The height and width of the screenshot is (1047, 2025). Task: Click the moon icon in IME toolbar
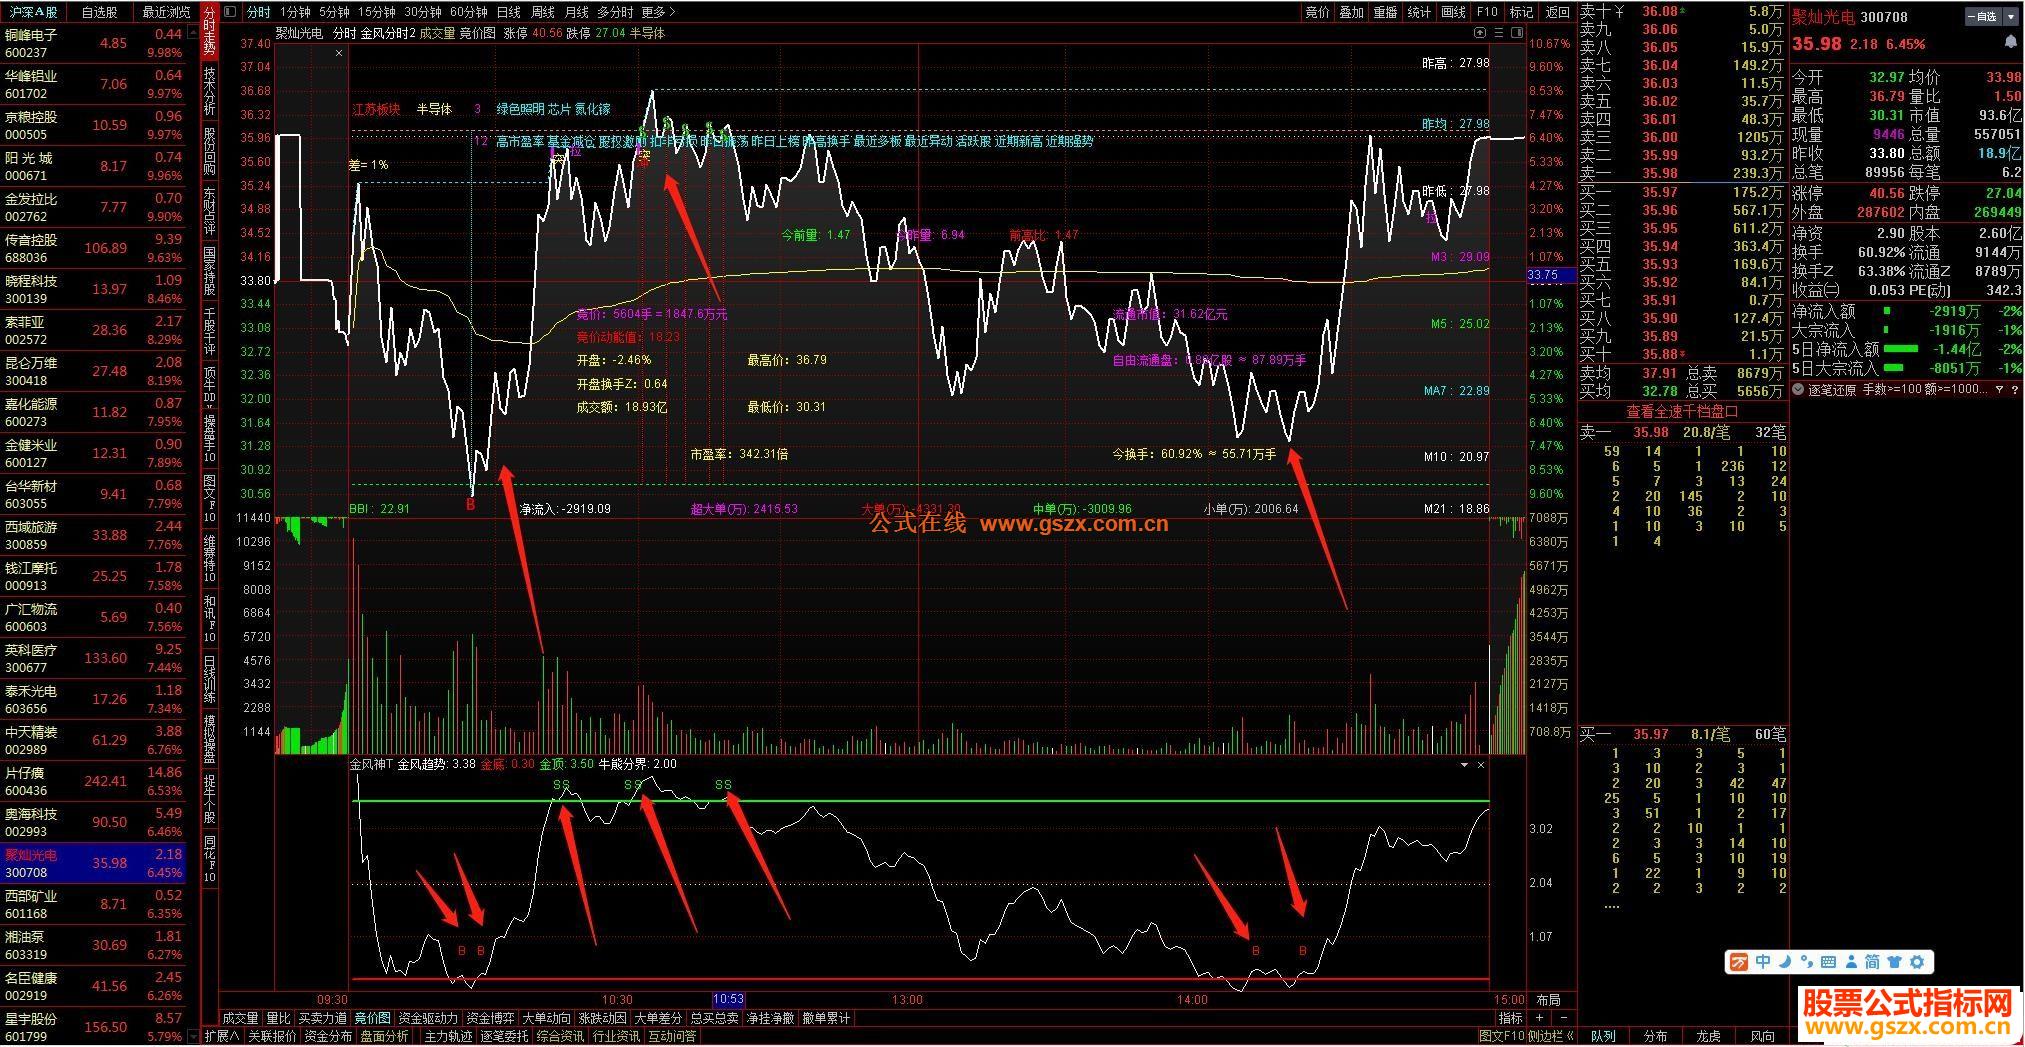coord(1784,962)
